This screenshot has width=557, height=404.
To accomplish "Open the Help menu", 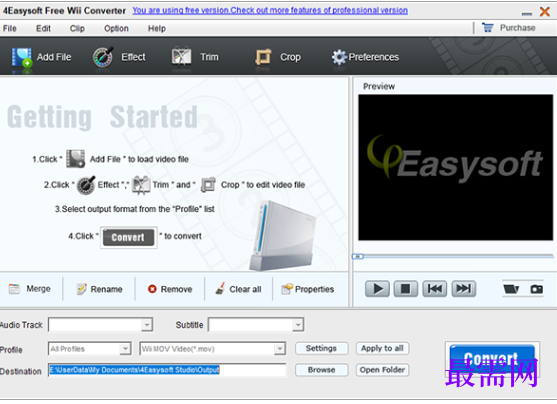I will (x=157, y=28).
